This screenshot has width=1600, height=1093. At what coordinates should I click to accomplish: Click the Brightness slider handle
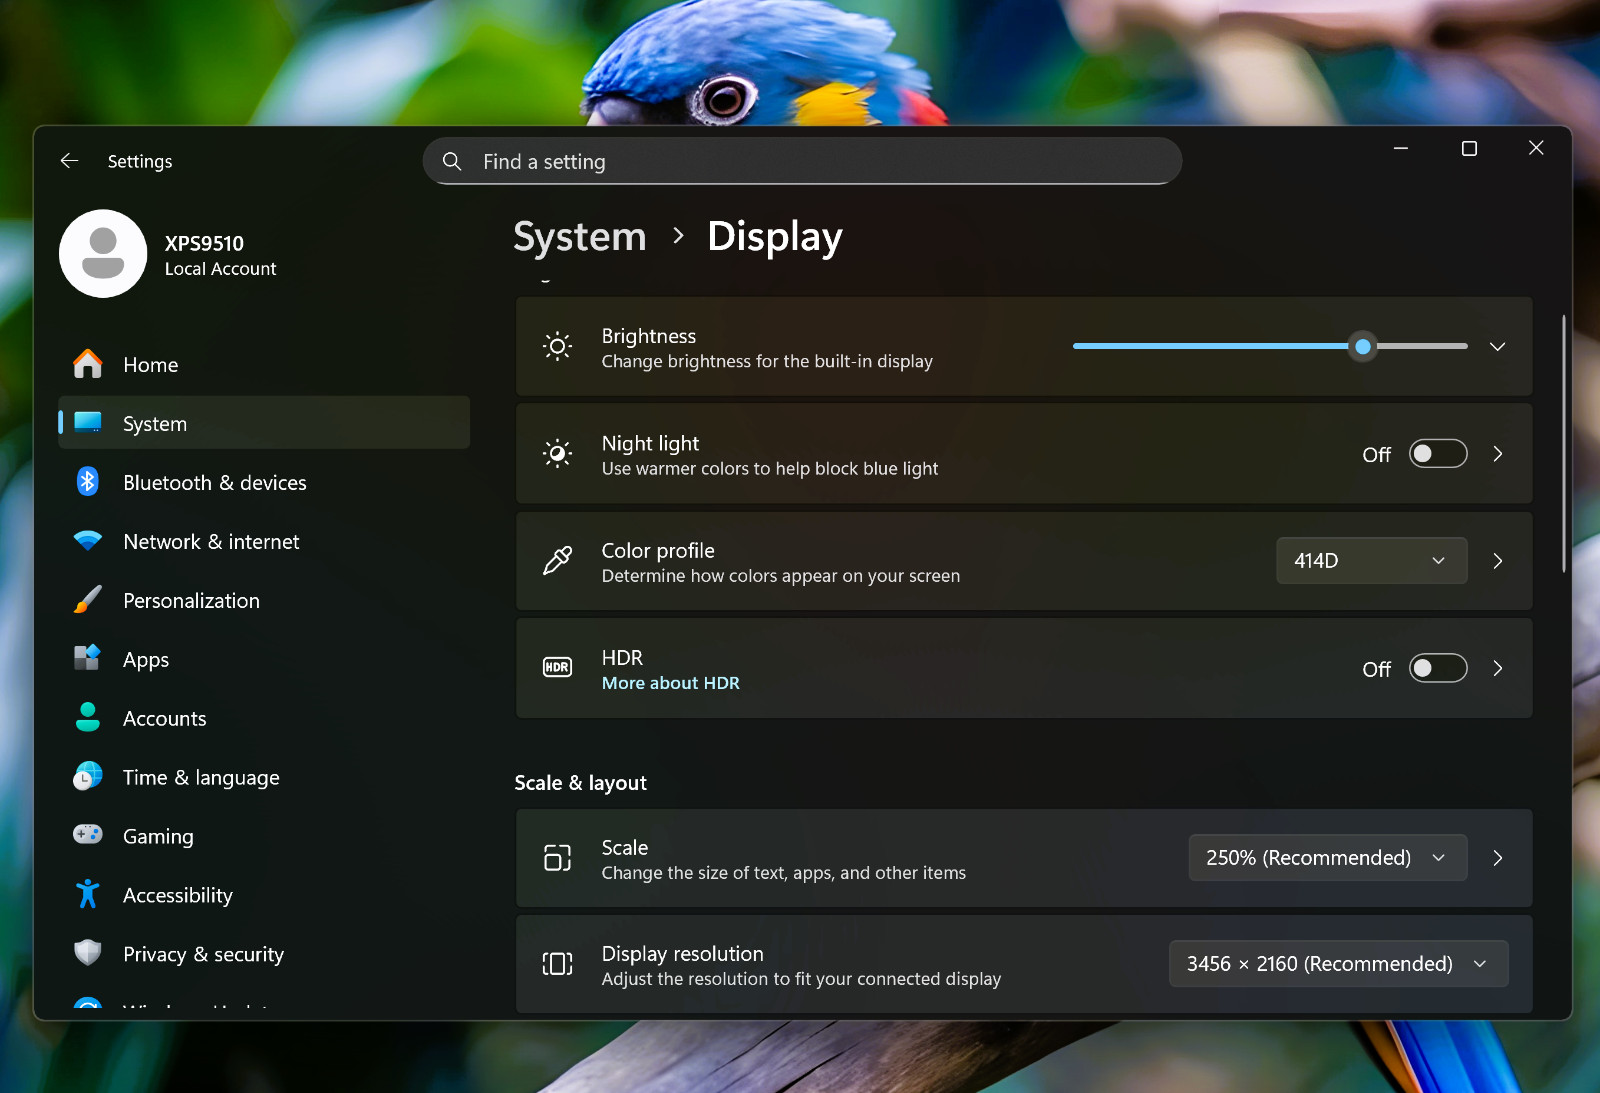[x=1363, y=347]
